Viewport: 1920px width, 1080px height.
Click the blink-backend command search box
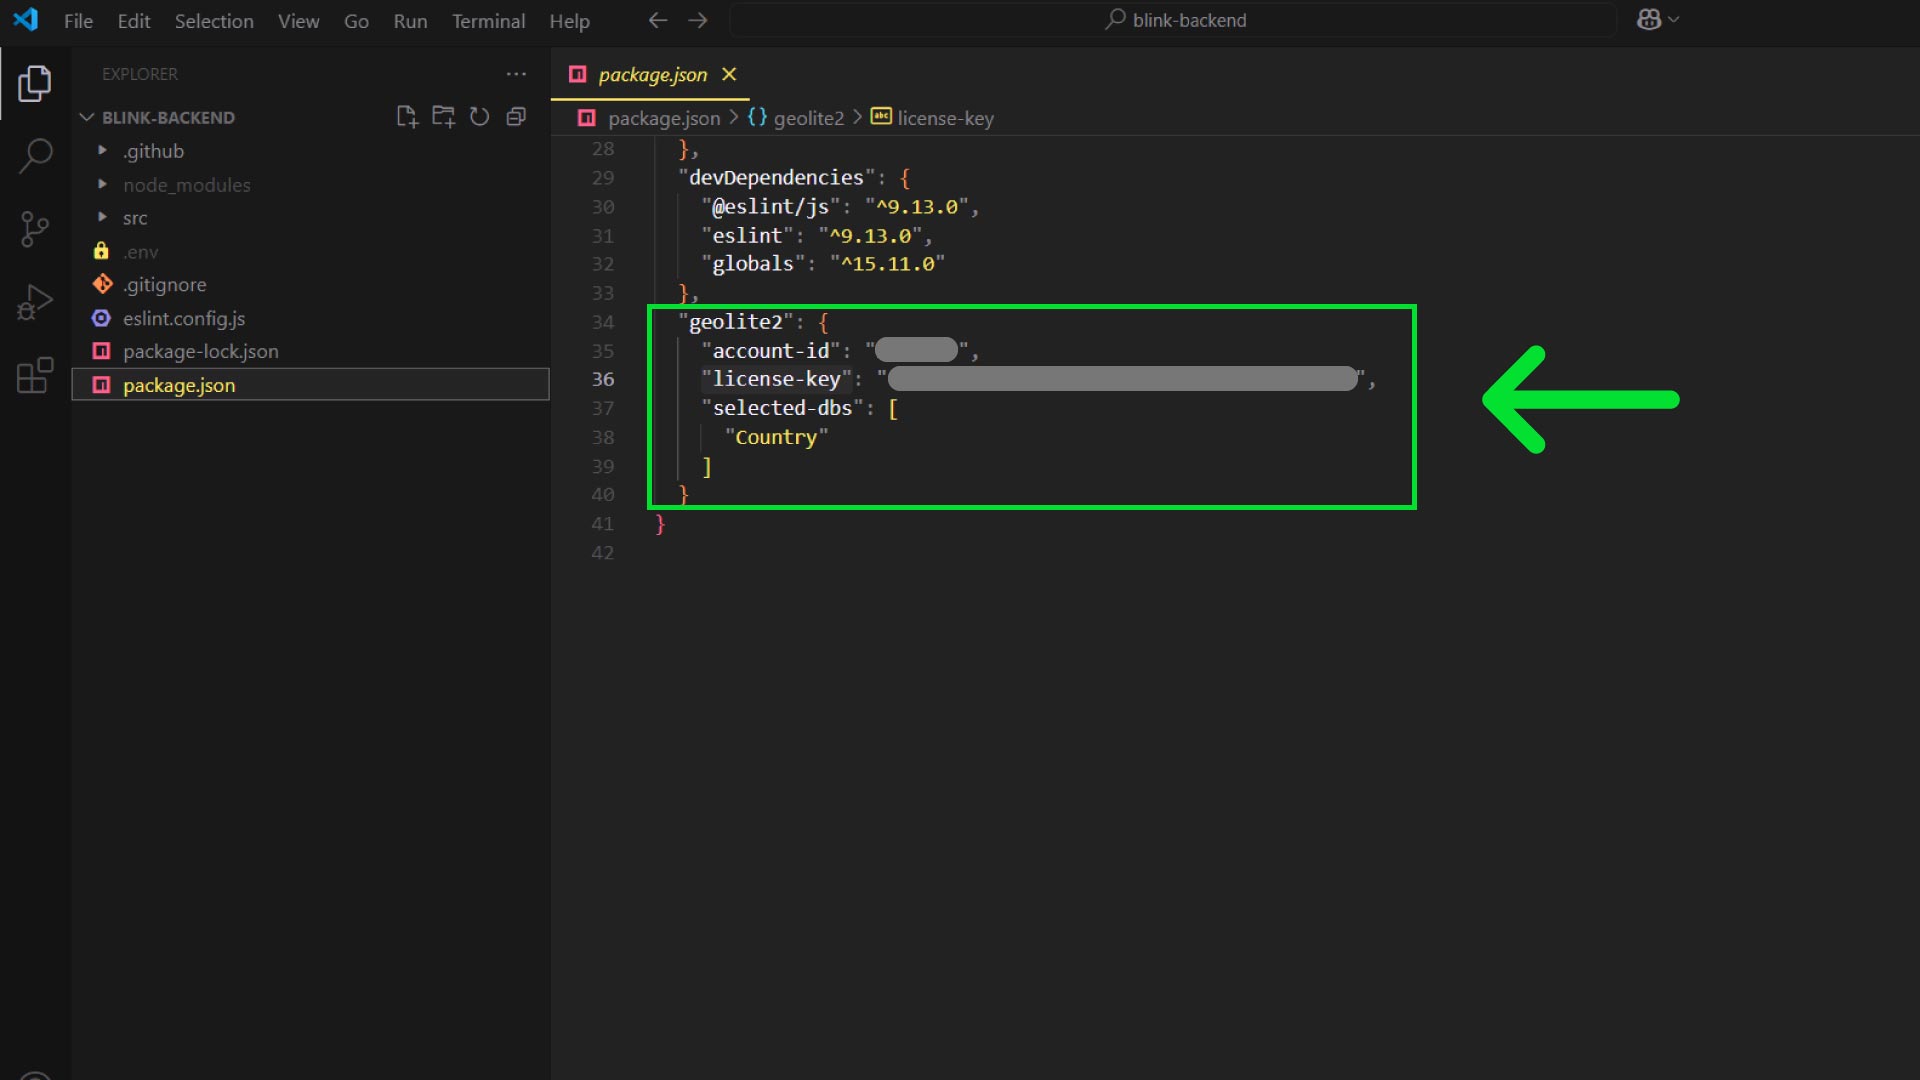(1173, 20)
